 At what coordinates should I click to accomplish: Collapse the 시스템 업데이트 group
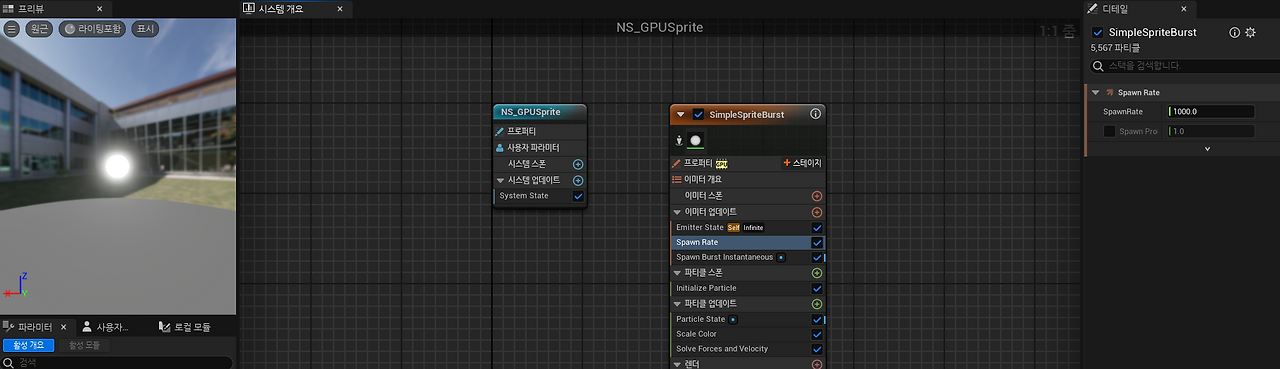point(501,180)
